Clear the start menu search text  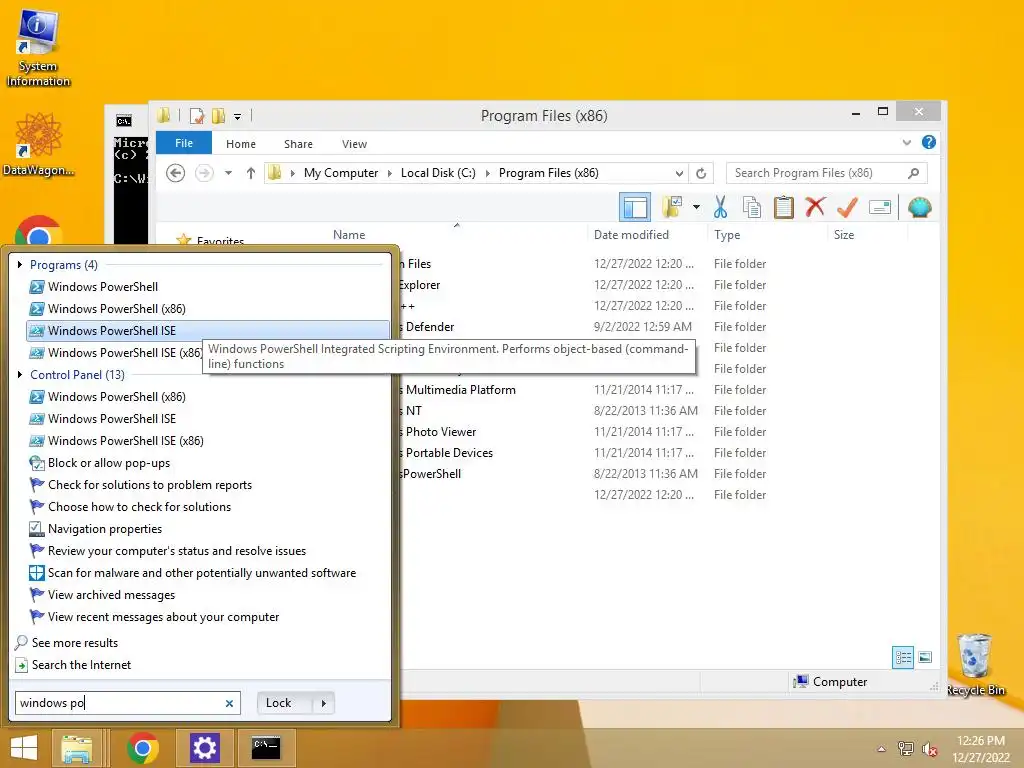[229, 703]
